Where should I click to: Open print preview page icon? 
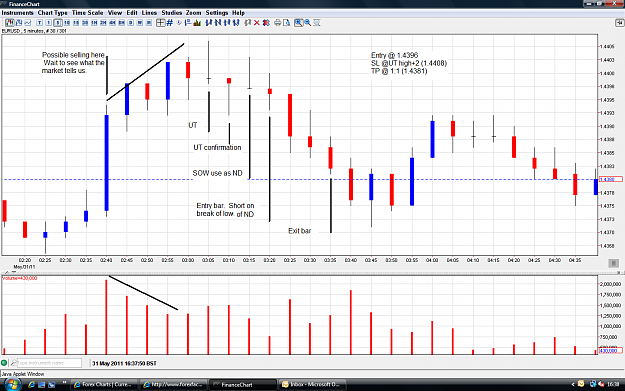(287, 23)
